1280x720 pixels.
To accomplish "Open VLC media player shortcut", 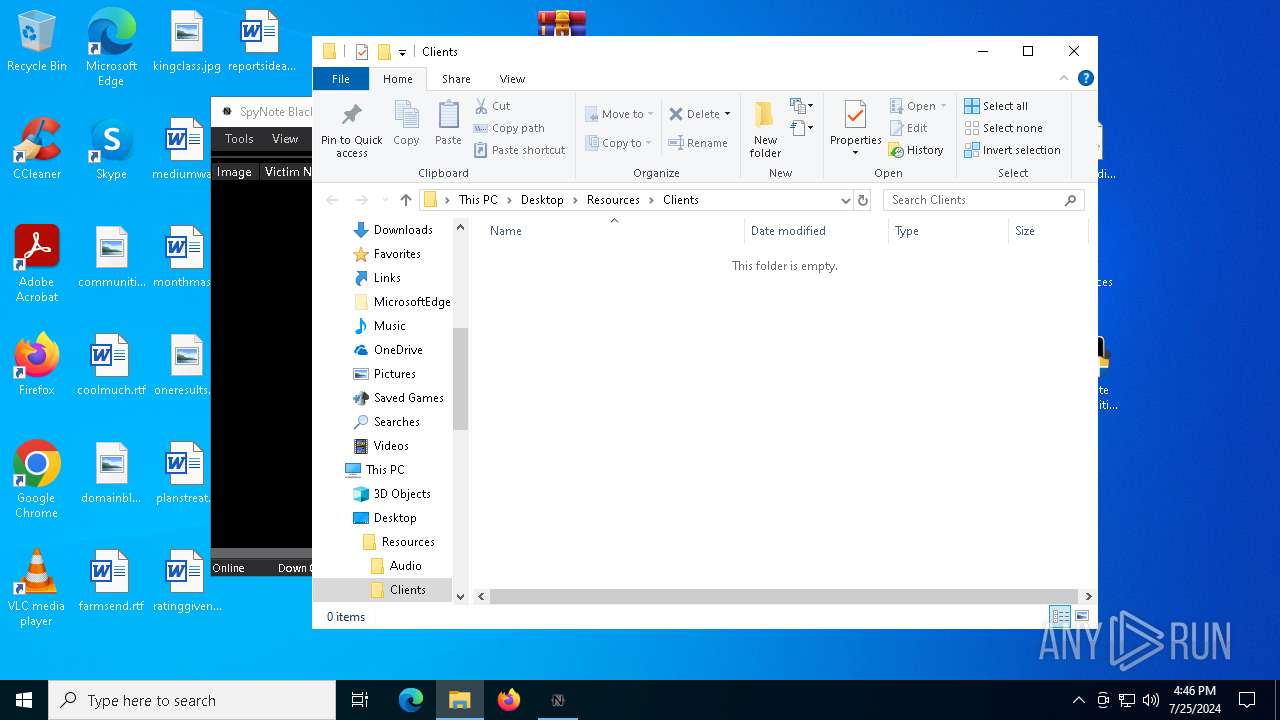I will 36,588.
